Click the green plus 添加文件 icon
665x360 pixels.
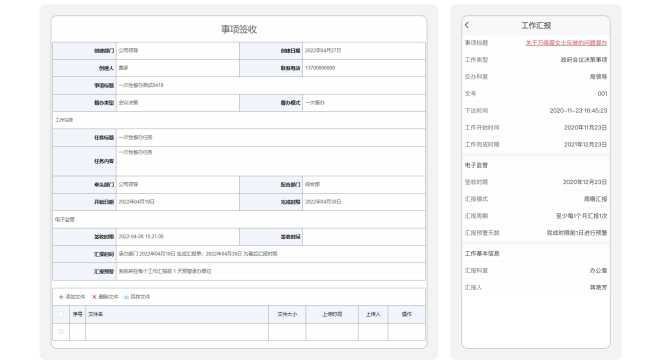click(x=61, y=297)
